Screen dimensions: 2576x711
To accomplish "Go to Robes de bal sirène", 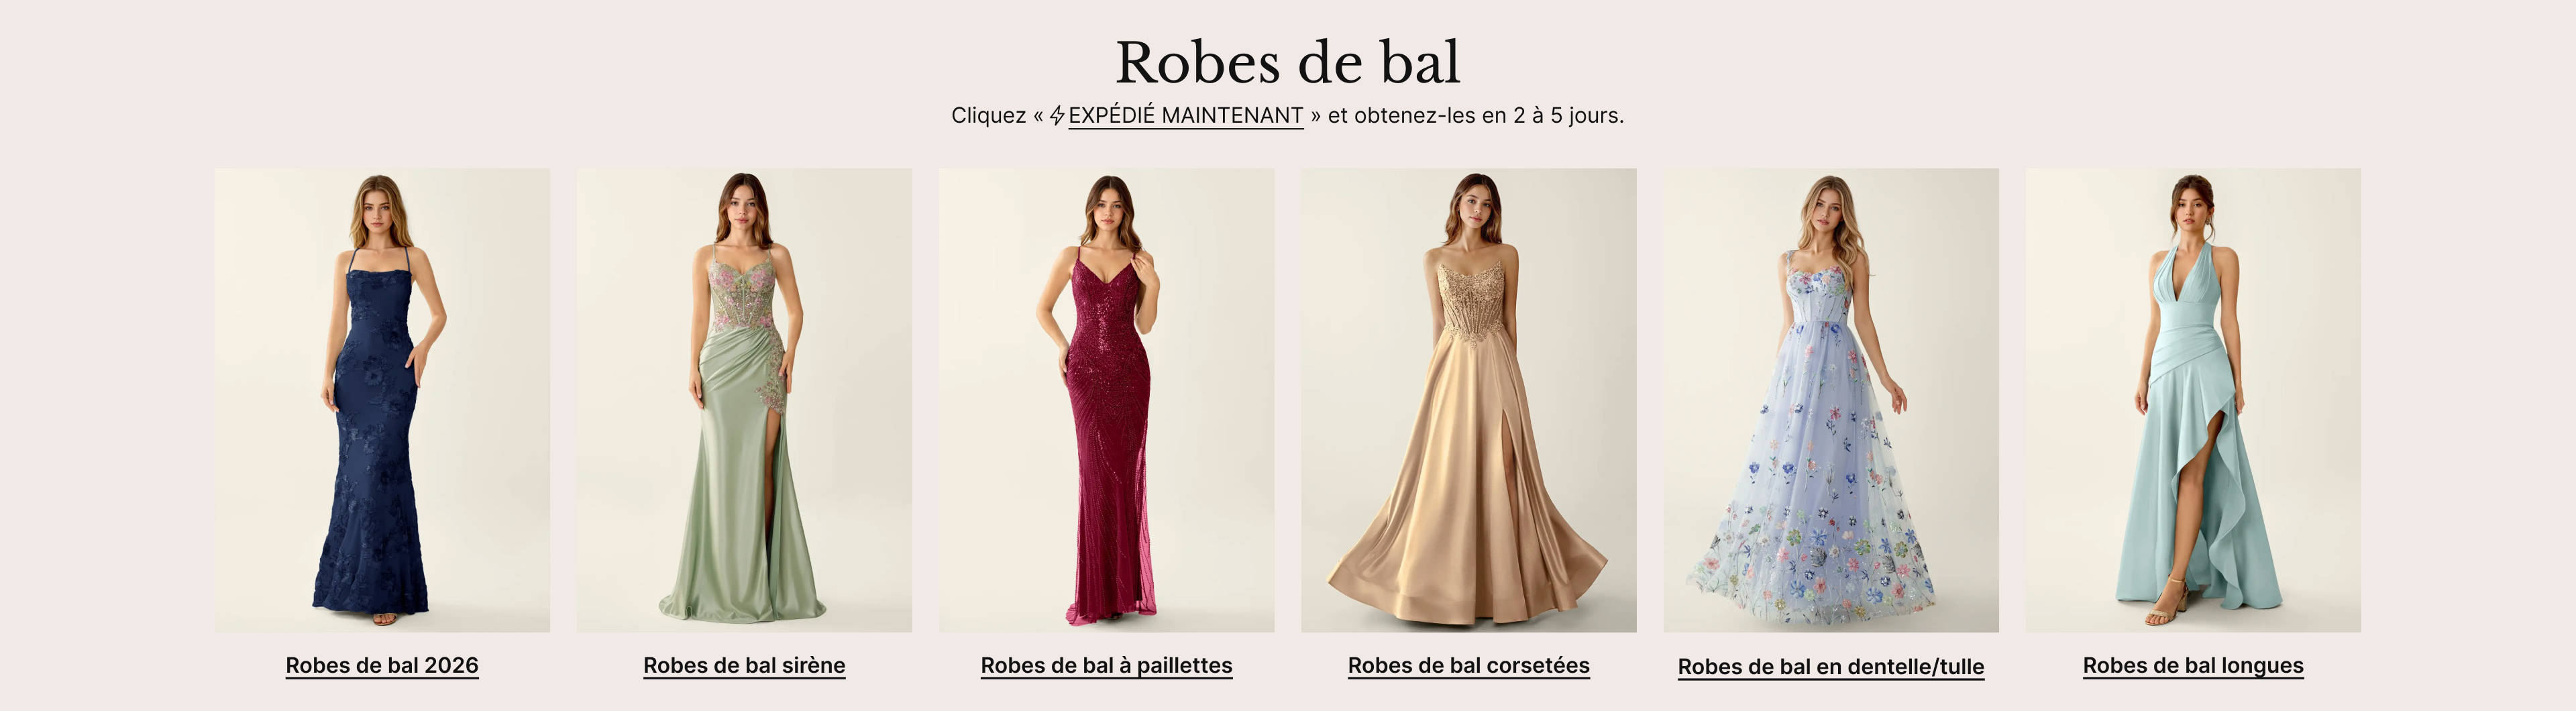I will (x=744, y=665).
